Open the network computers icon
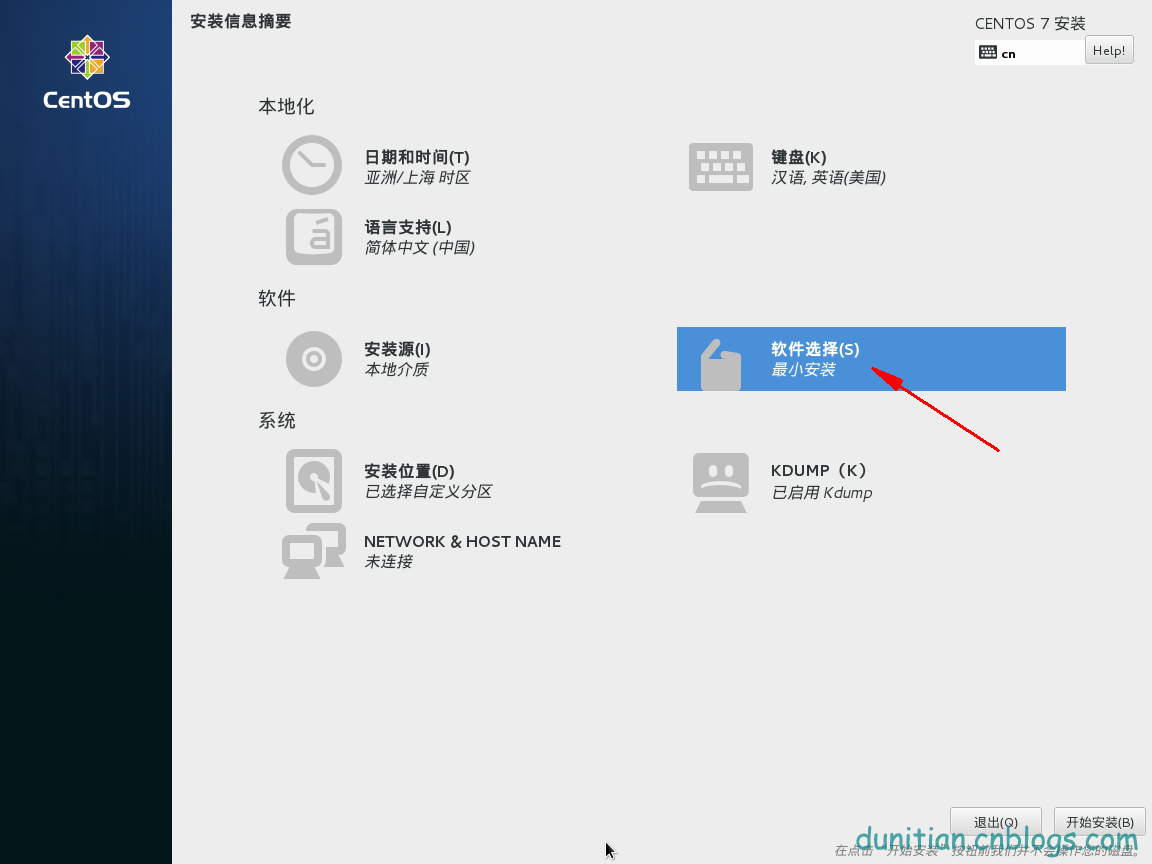The width and height of the screenshot is (1152, 864). pyautogui.click(x=314, y=551)
